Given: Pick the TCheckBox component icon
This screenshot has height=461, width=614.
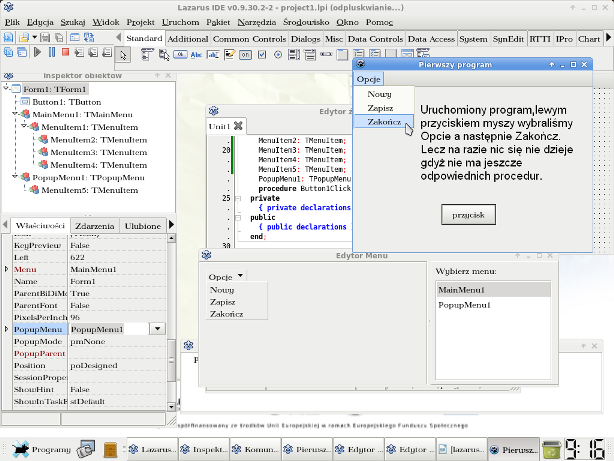Looking at the screenshot, I should tap(262, 55).
